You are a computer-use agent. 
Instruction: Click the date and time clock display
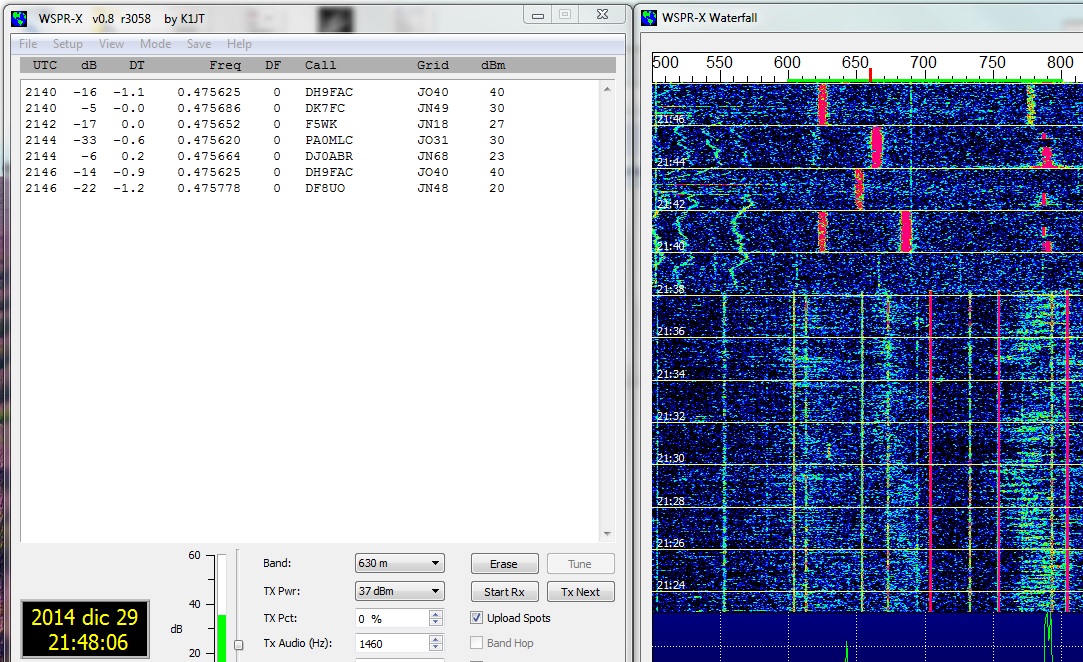(85, 629)
